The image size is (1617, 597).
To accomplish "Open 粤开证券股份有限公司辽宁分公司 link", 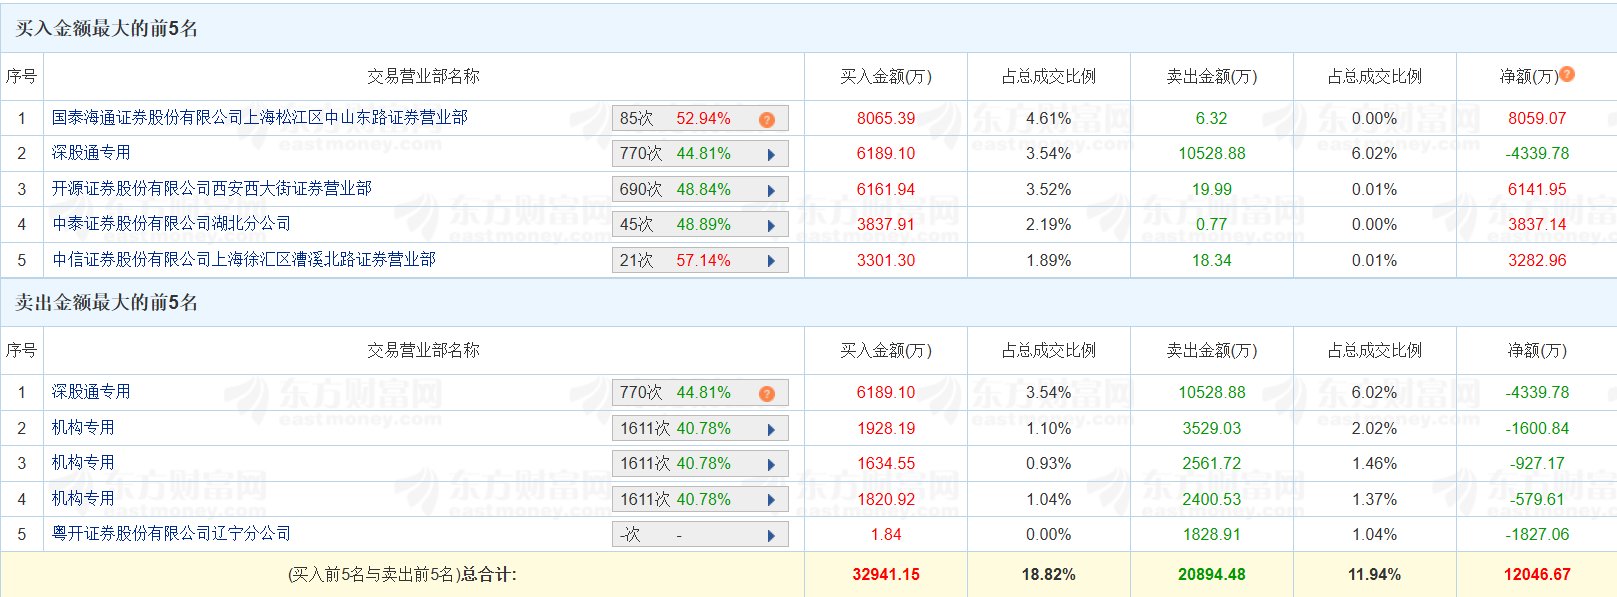I will coord(172,534).
